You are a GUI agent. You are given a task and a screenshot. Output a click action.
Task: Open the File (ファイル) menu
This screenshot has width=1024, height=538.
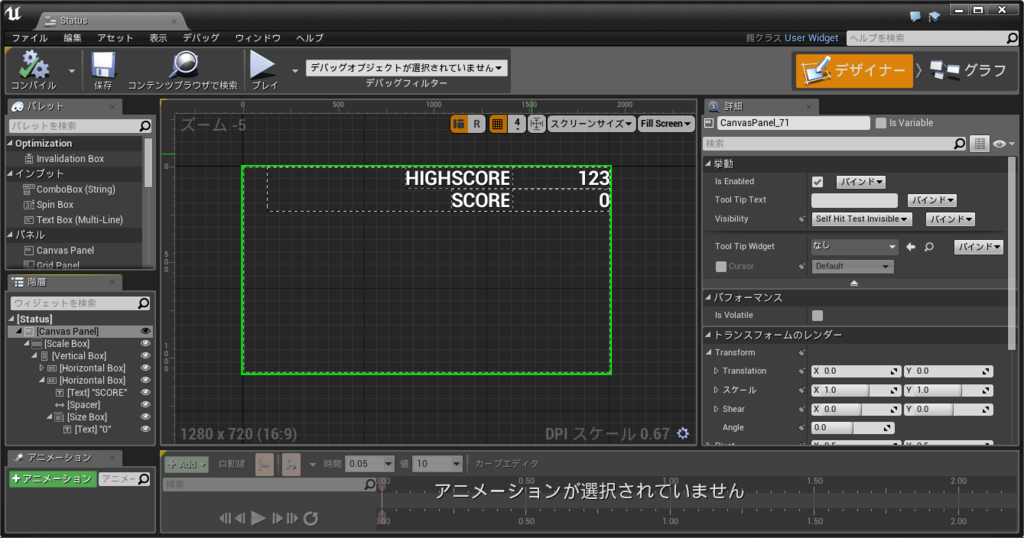click(30, 38)
